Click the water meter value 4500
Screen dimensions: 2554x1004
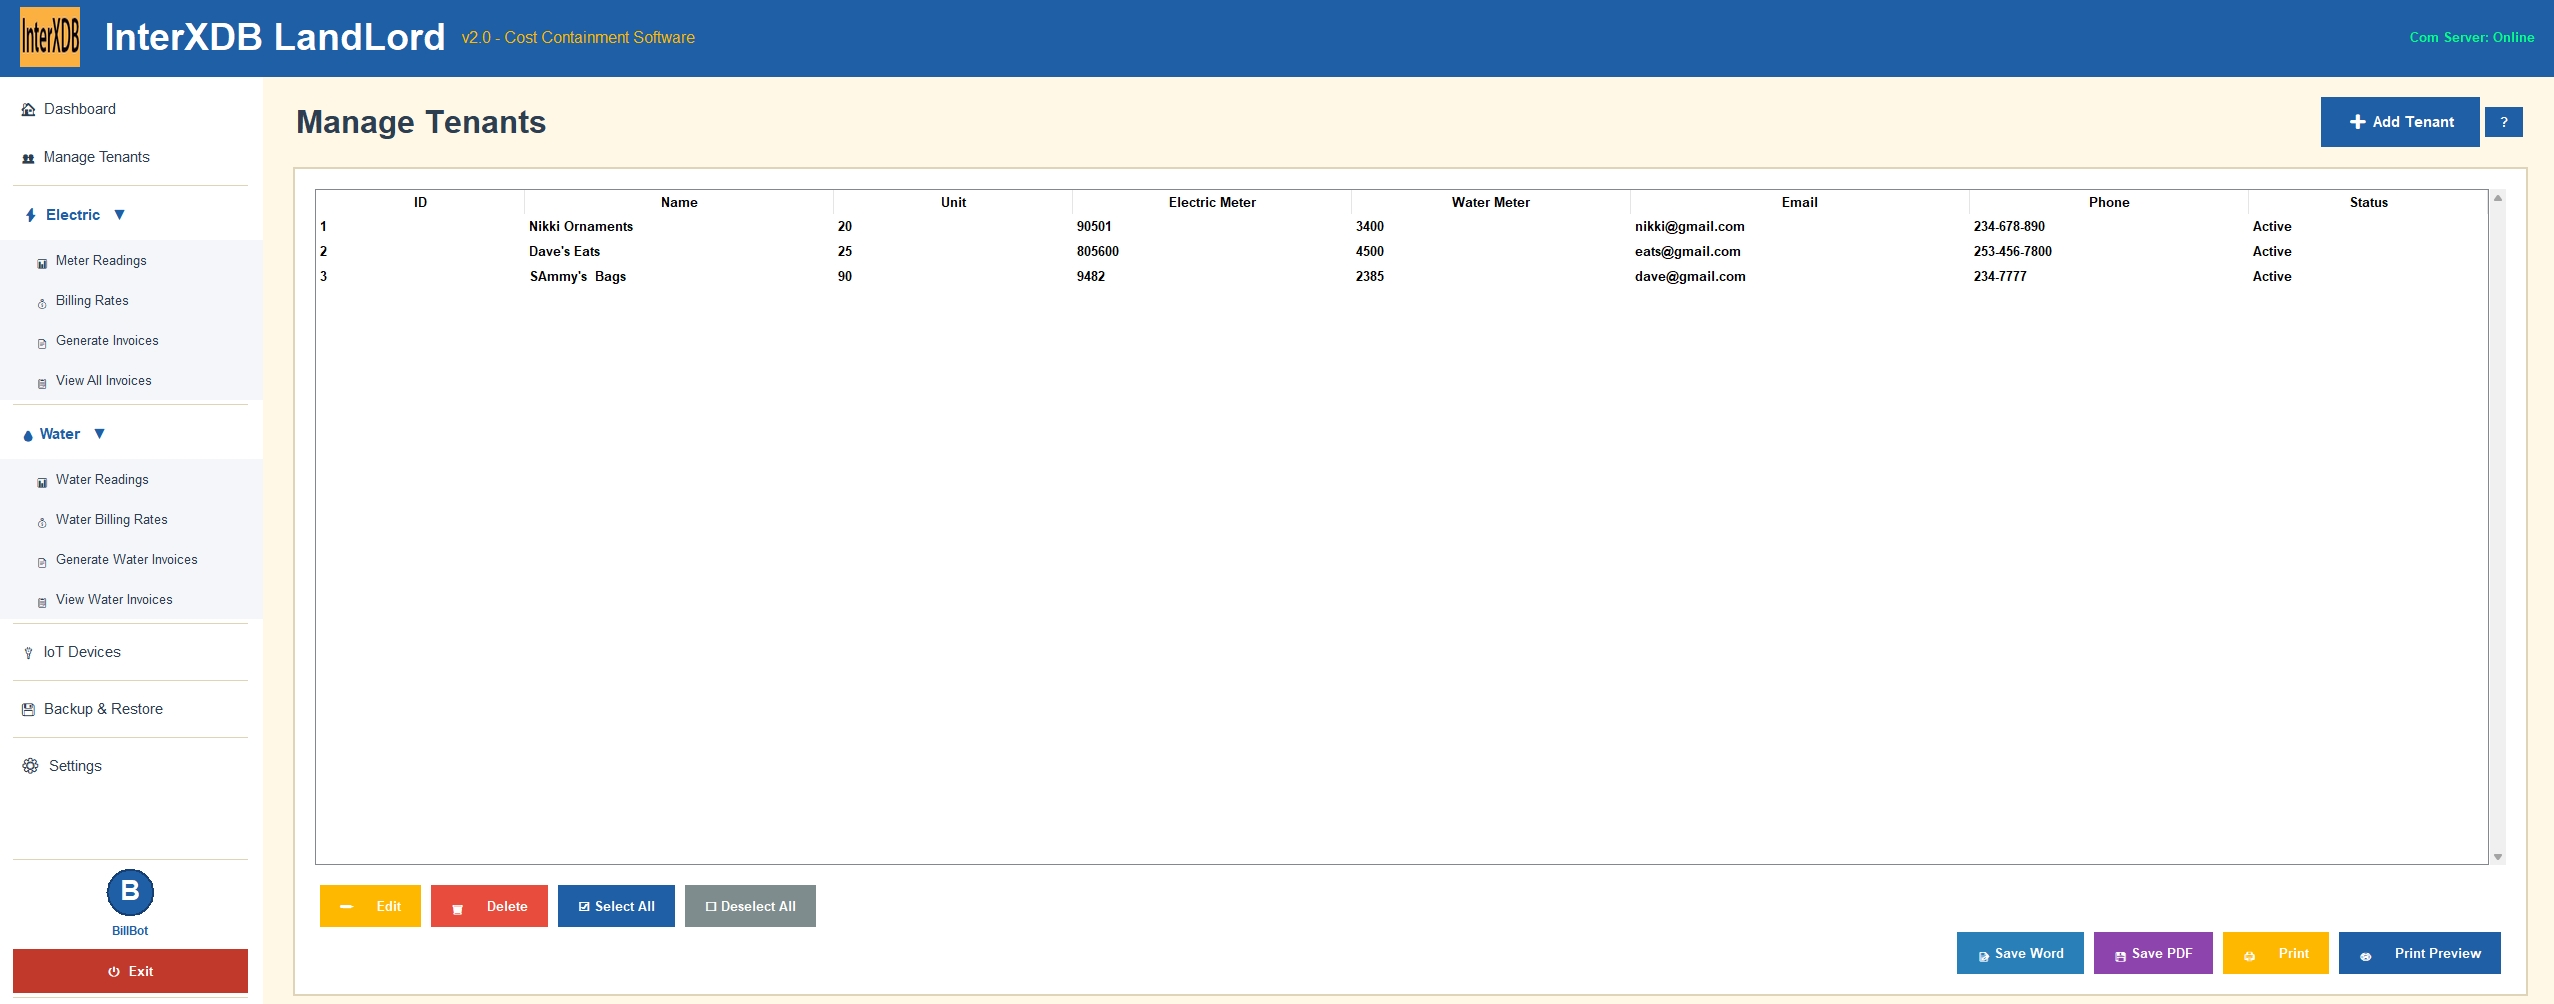pyautogui.click(x=1369, y=251)
